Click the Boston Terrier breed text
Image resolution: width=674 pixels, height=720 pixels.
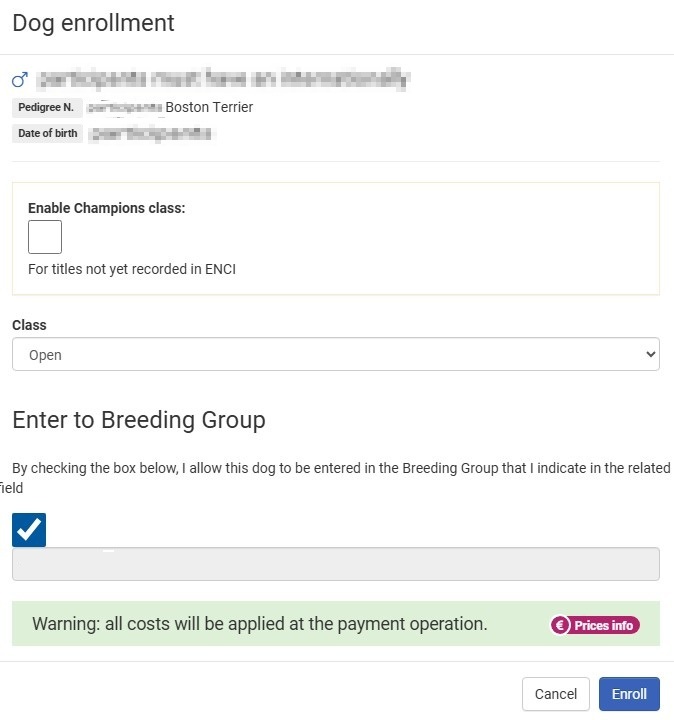click(x=209, y=107)
